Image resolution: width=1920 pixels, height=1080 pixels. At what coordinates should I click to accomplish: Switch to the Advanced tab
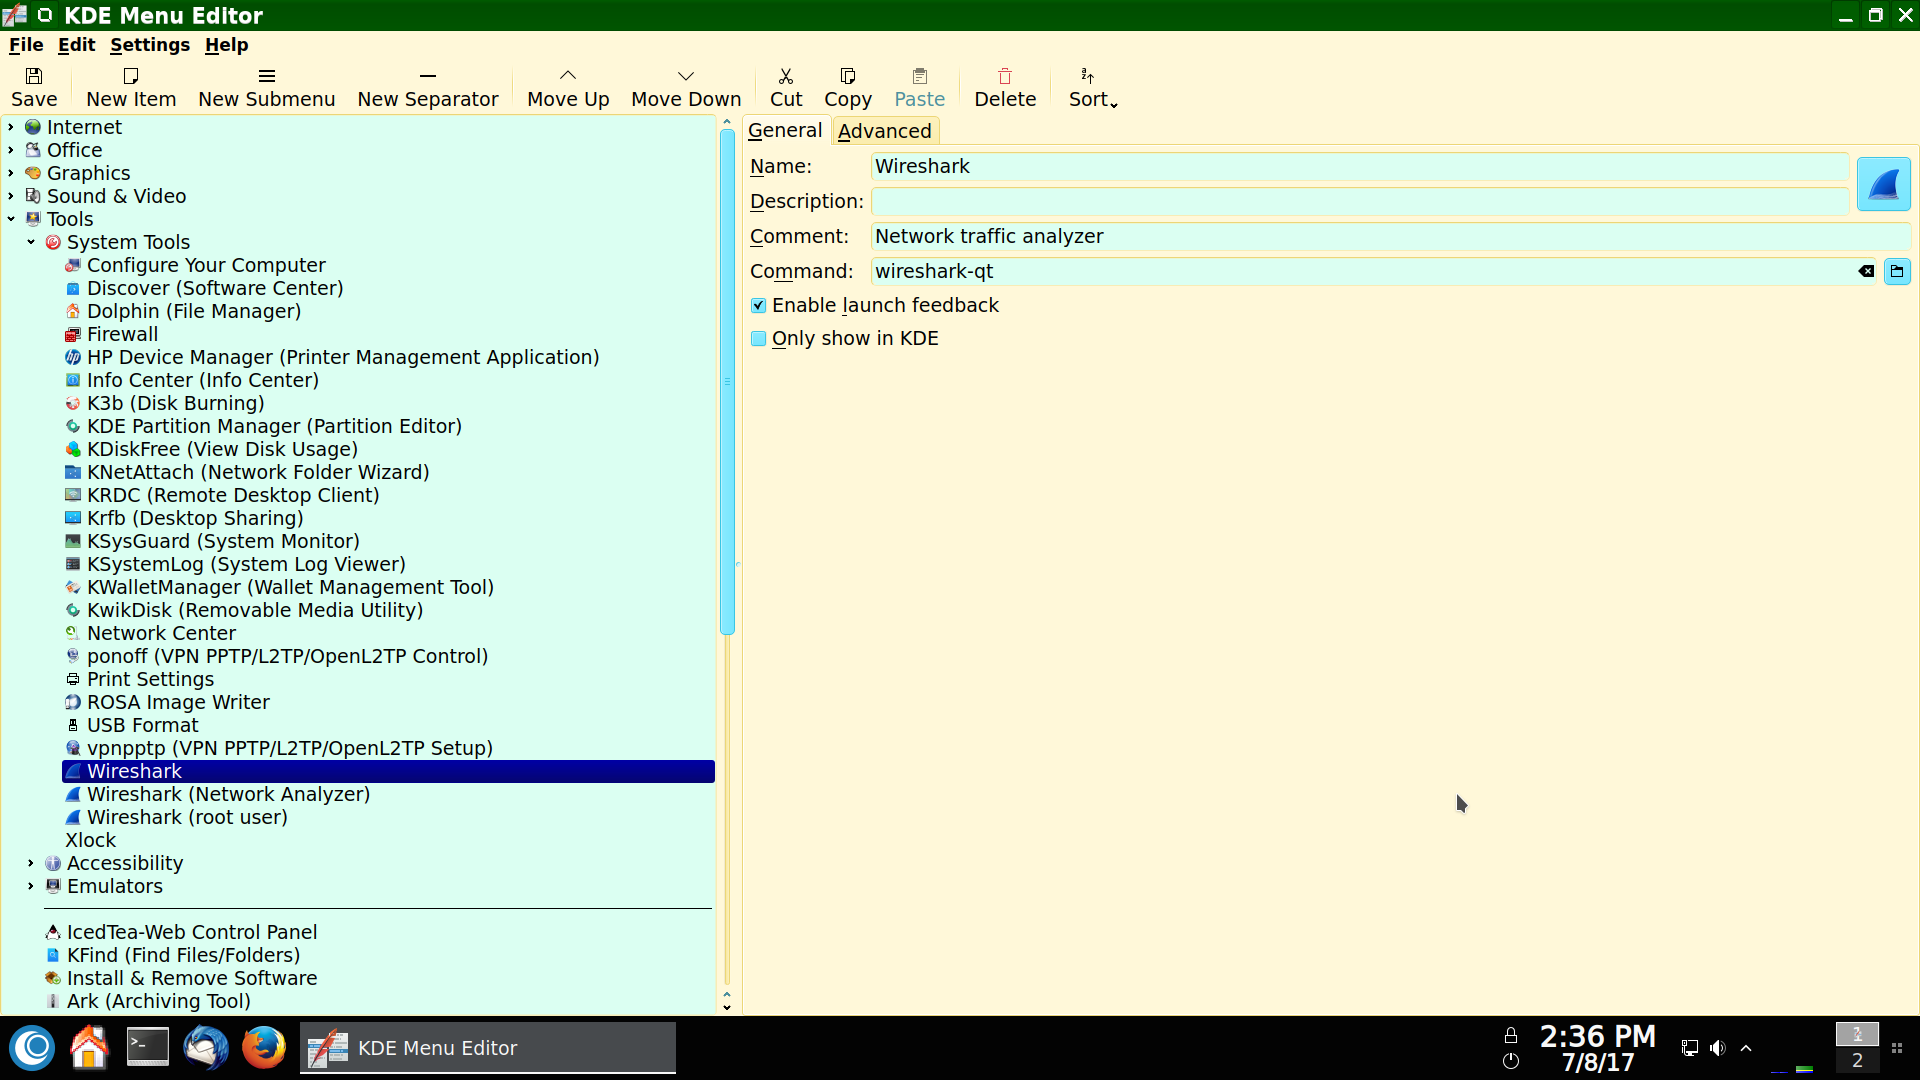[x=885, y=131]
